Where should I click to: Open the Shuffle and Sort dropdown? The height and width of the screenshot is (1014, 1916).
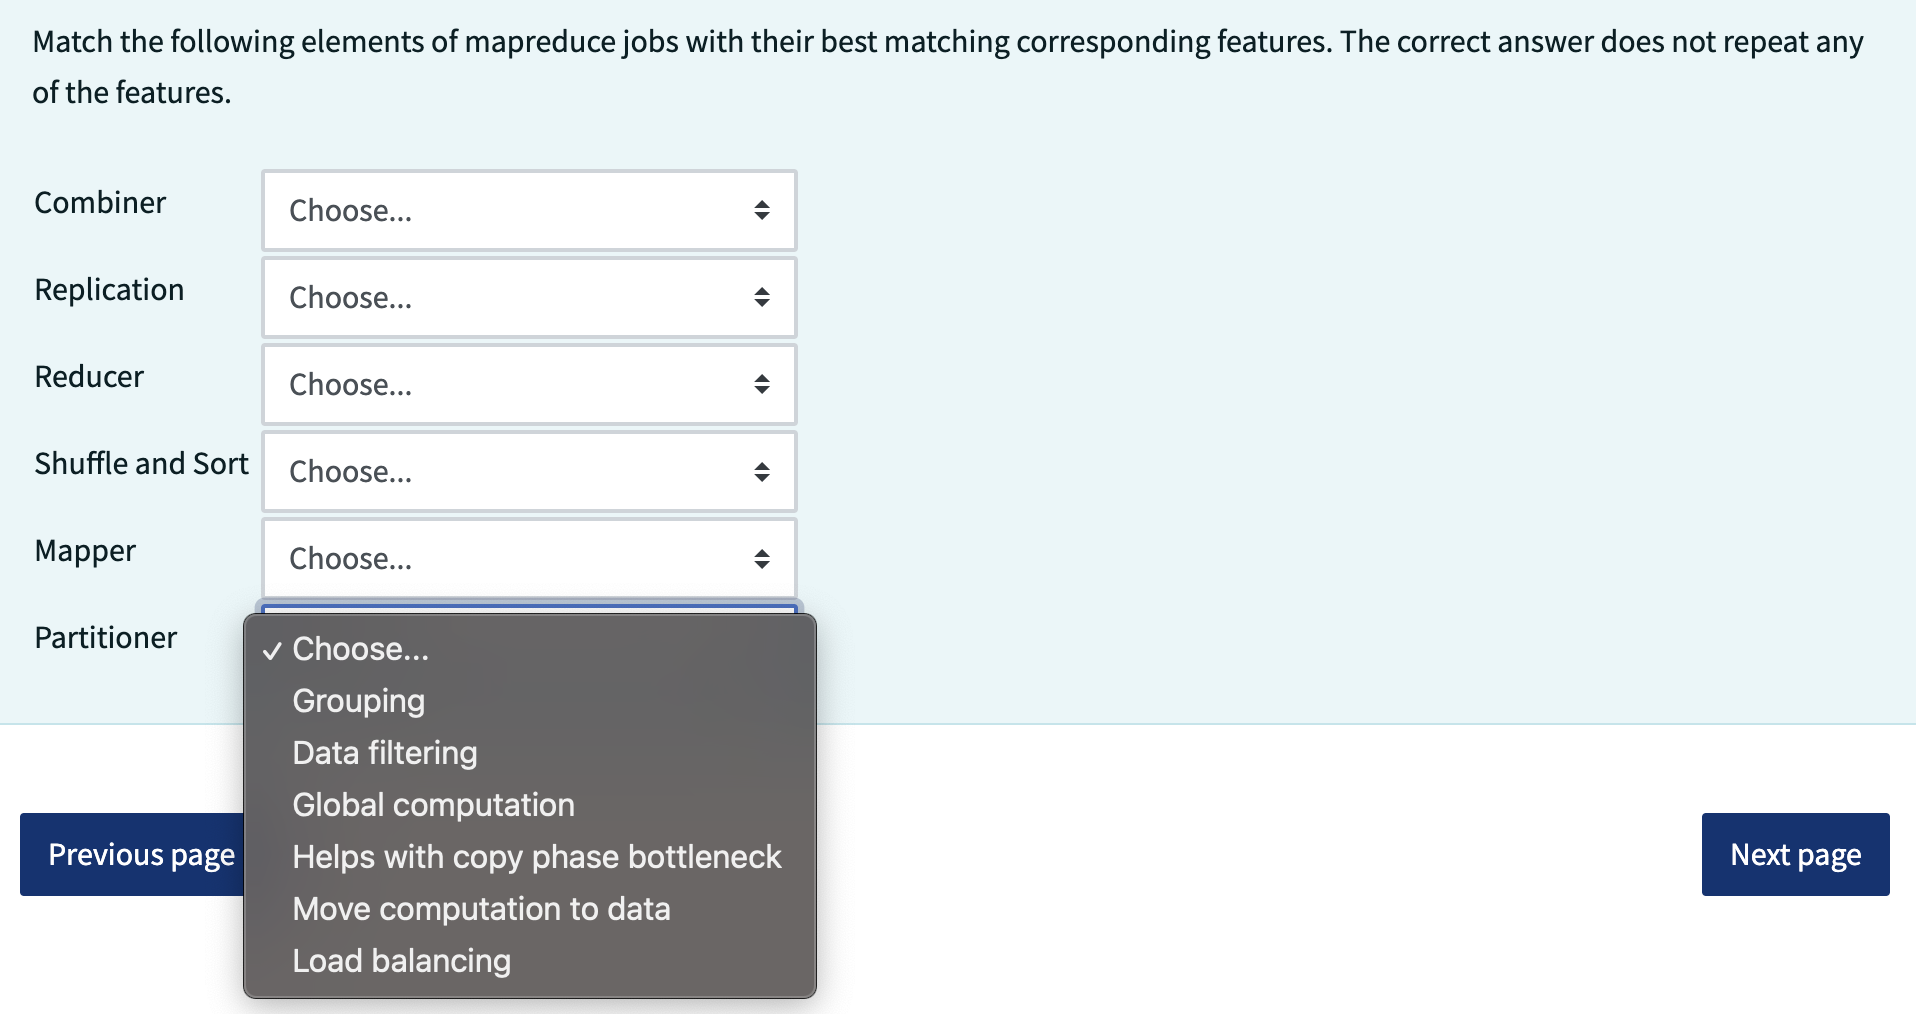[529, 471]
